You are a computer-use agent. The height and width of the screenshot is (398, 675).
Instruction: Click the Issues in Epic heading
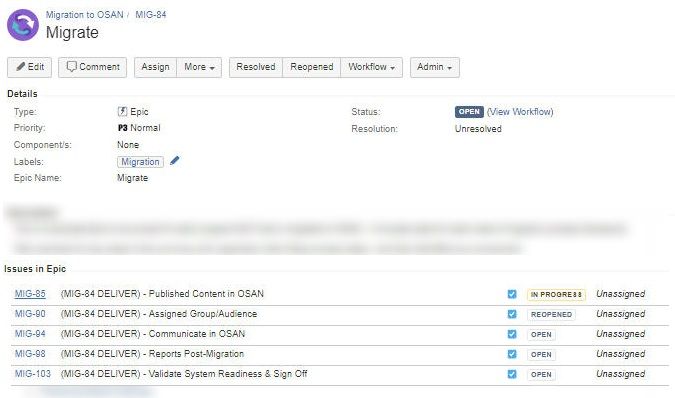point(35,269)
